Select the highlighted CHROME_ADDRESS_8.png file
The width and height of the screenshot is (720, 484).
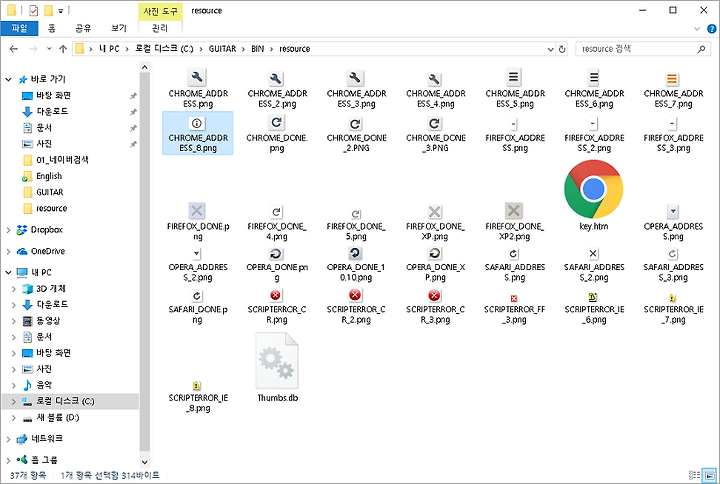pyautogui.click(x=197, y=133)
